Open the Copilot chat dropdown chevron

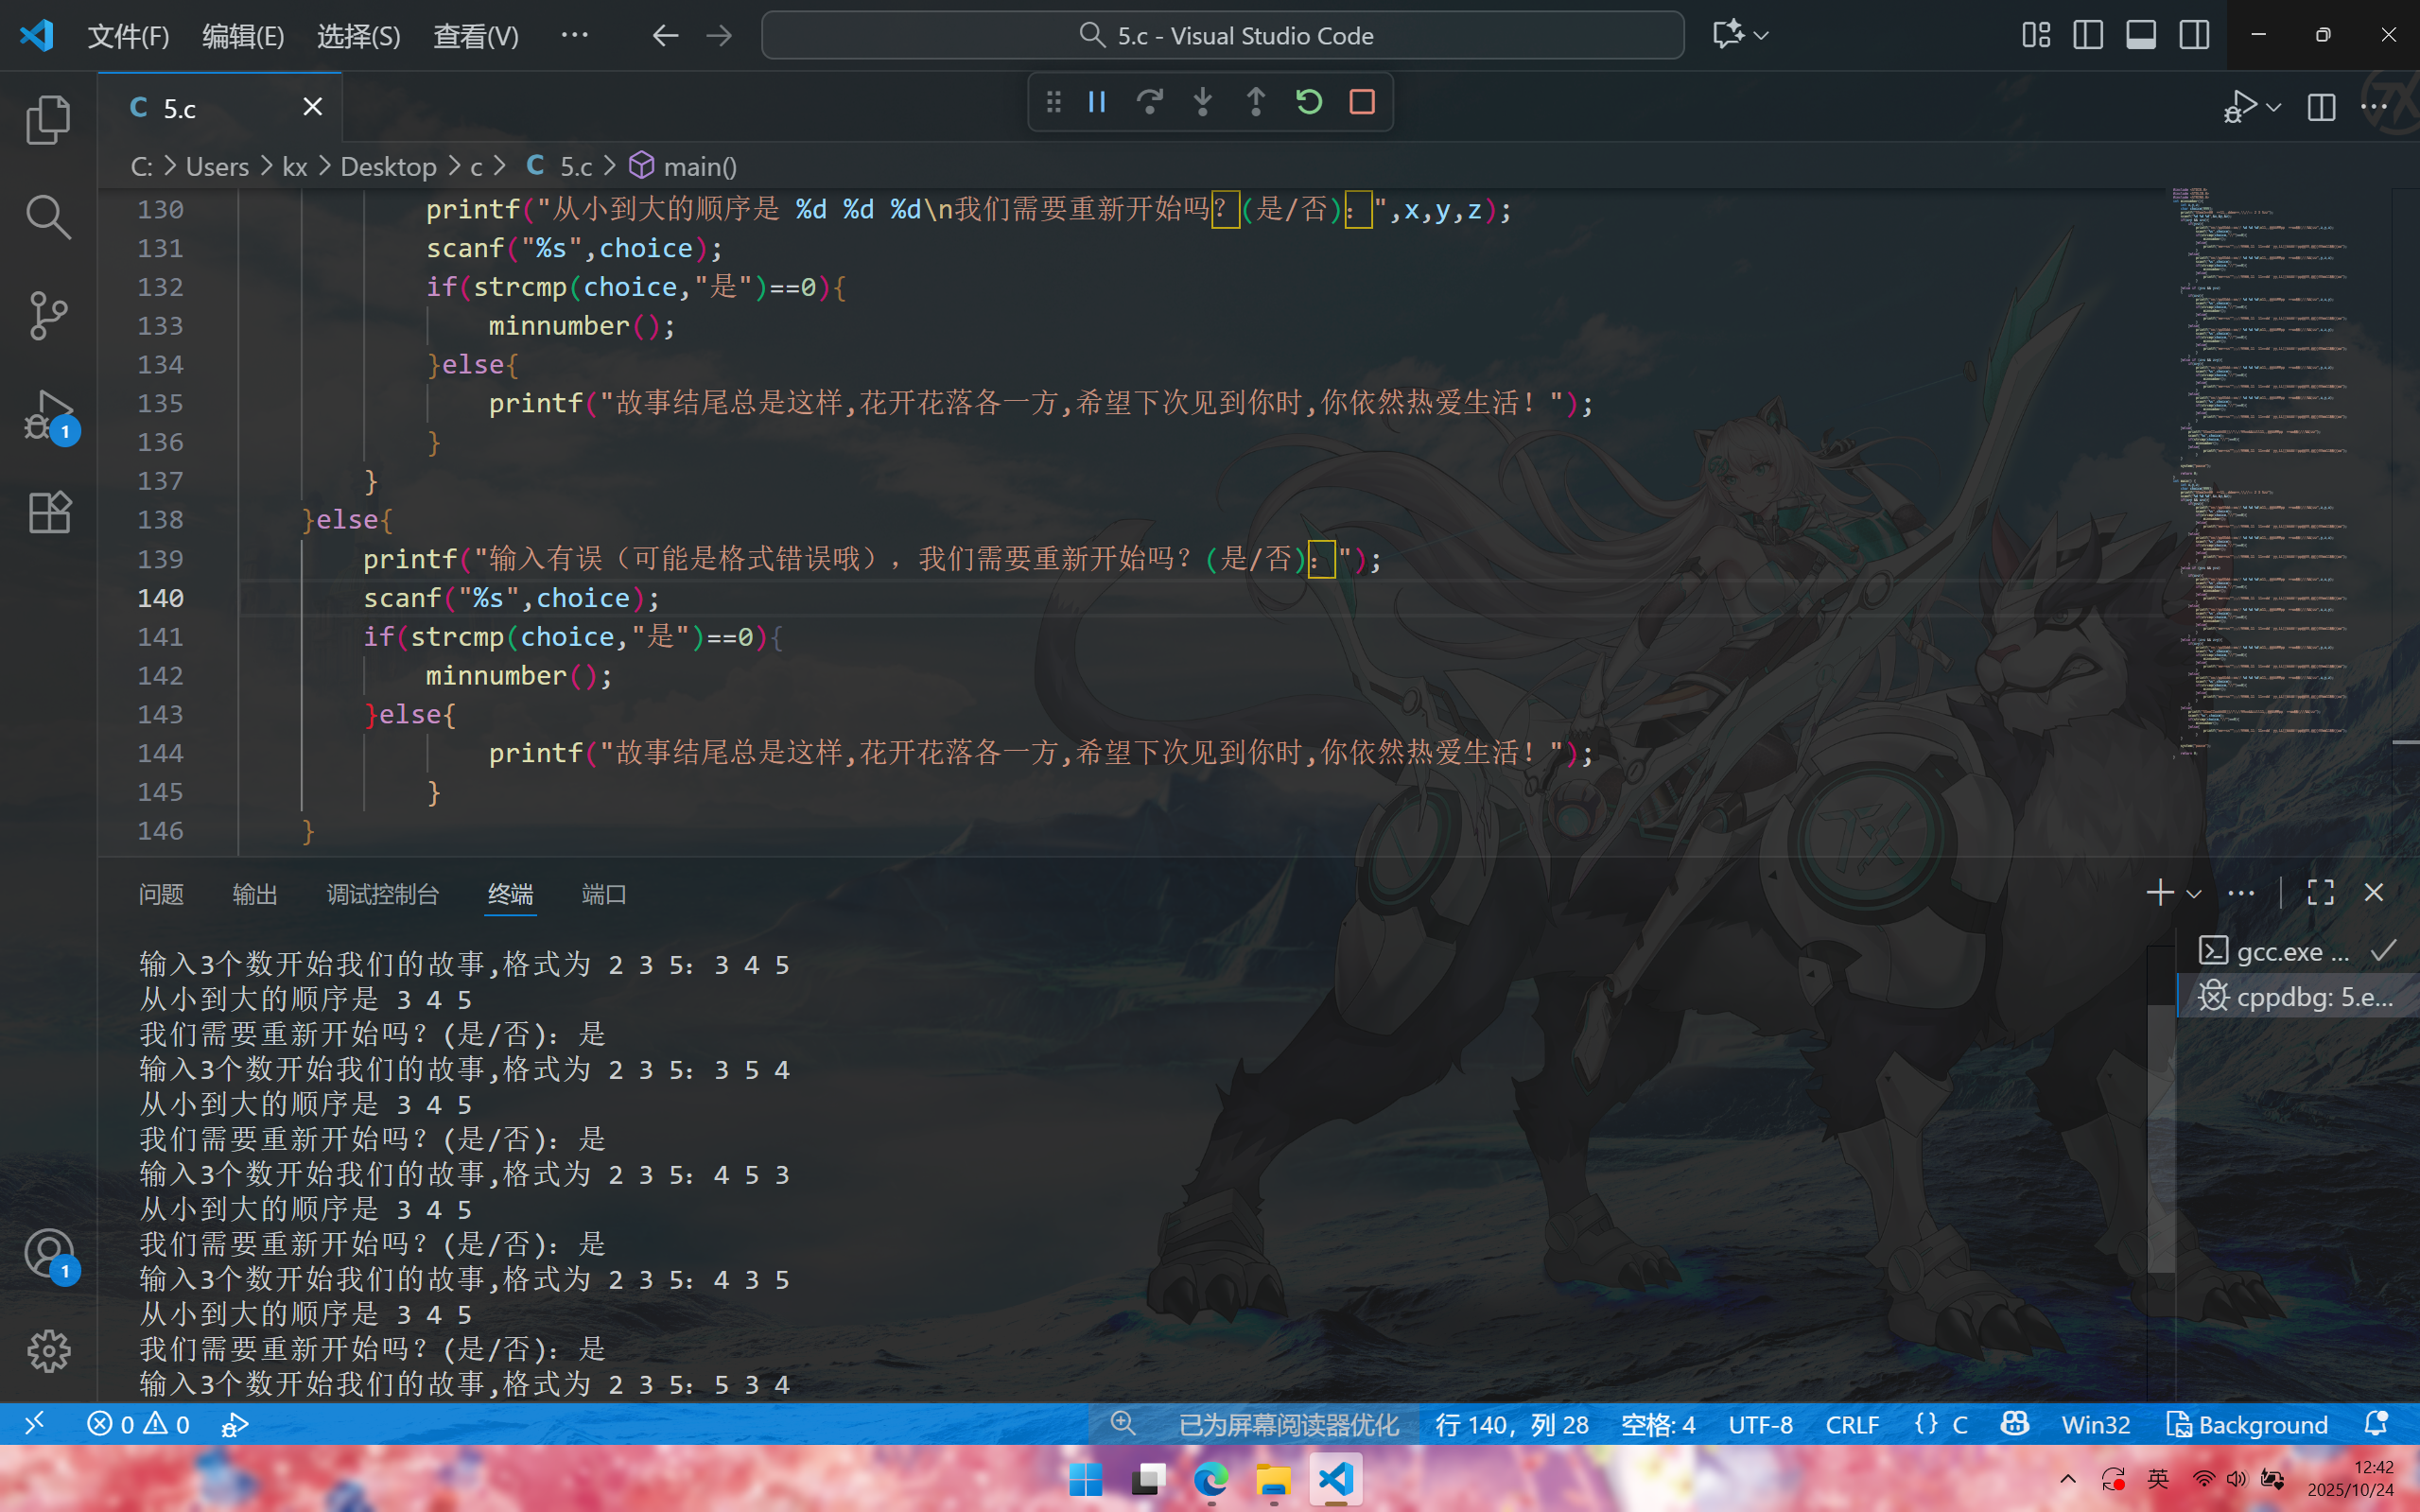(1762, 35)
